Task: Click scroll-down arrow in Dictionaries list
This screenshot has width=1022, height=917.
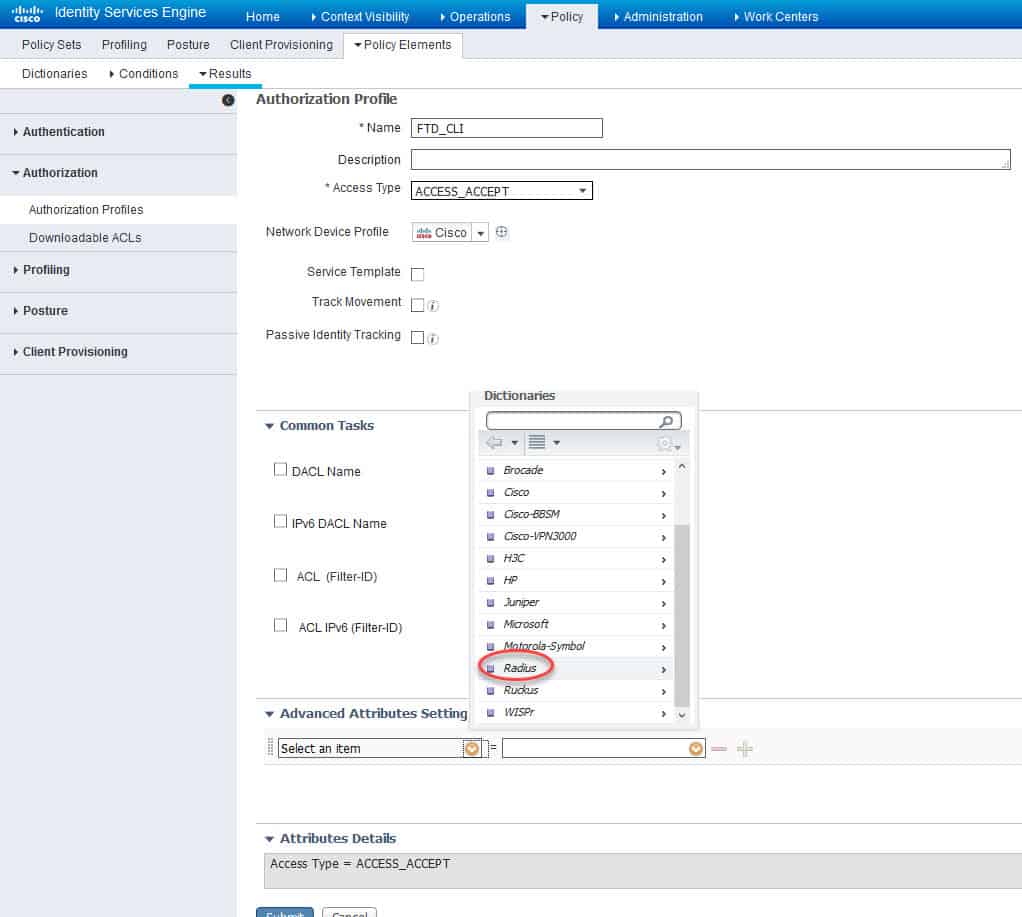Action: [x=682, y=715]
